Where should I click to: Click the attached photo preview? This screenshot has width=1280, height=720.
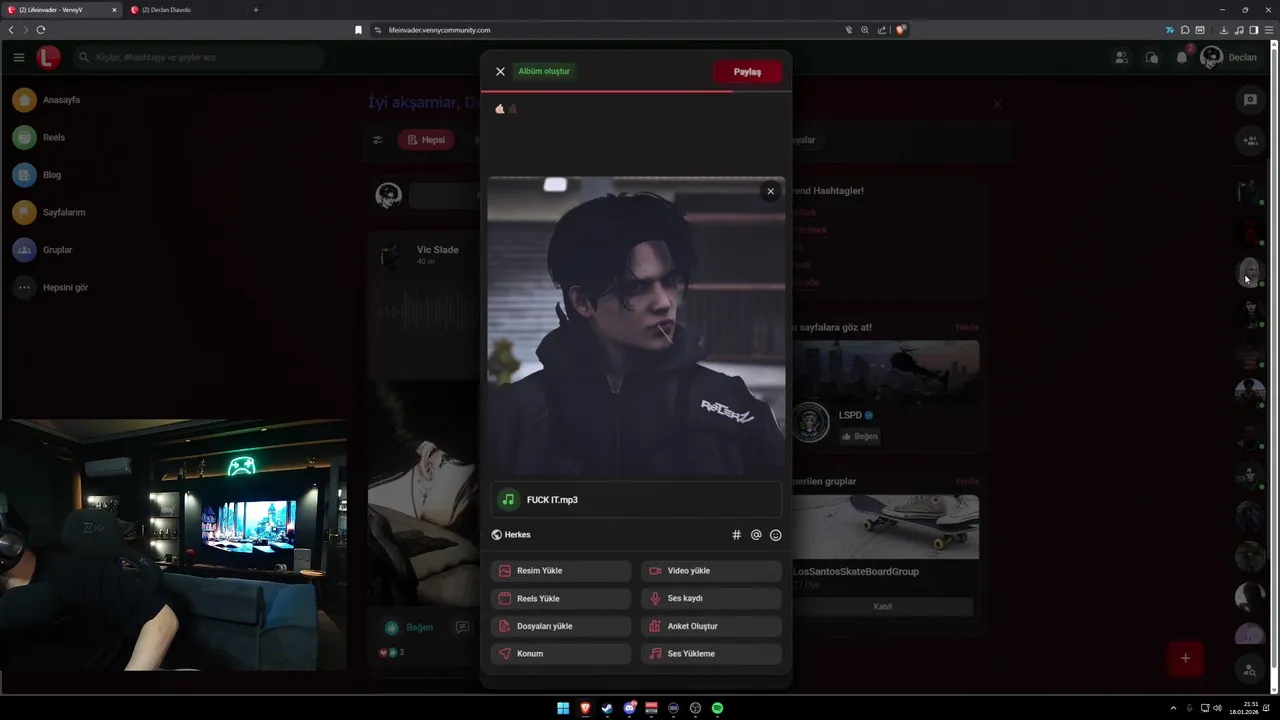636,326
